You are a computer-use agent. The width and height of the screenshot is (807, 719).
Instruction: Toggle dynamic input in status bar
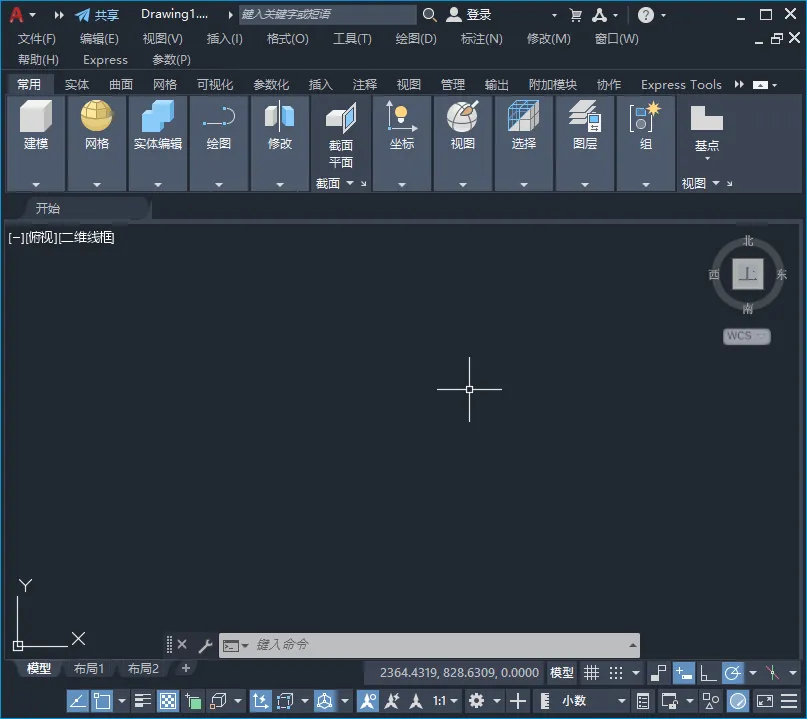683,673
